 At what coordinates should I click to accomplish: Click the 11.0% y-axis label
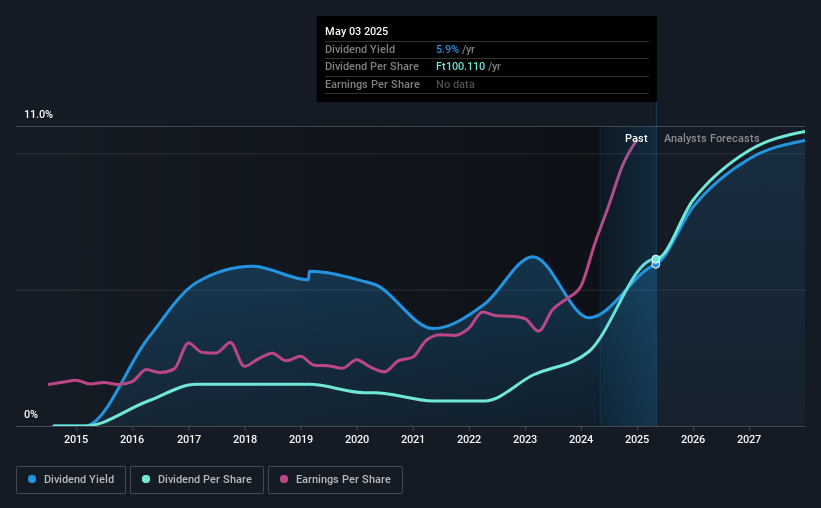coord(39,115)
